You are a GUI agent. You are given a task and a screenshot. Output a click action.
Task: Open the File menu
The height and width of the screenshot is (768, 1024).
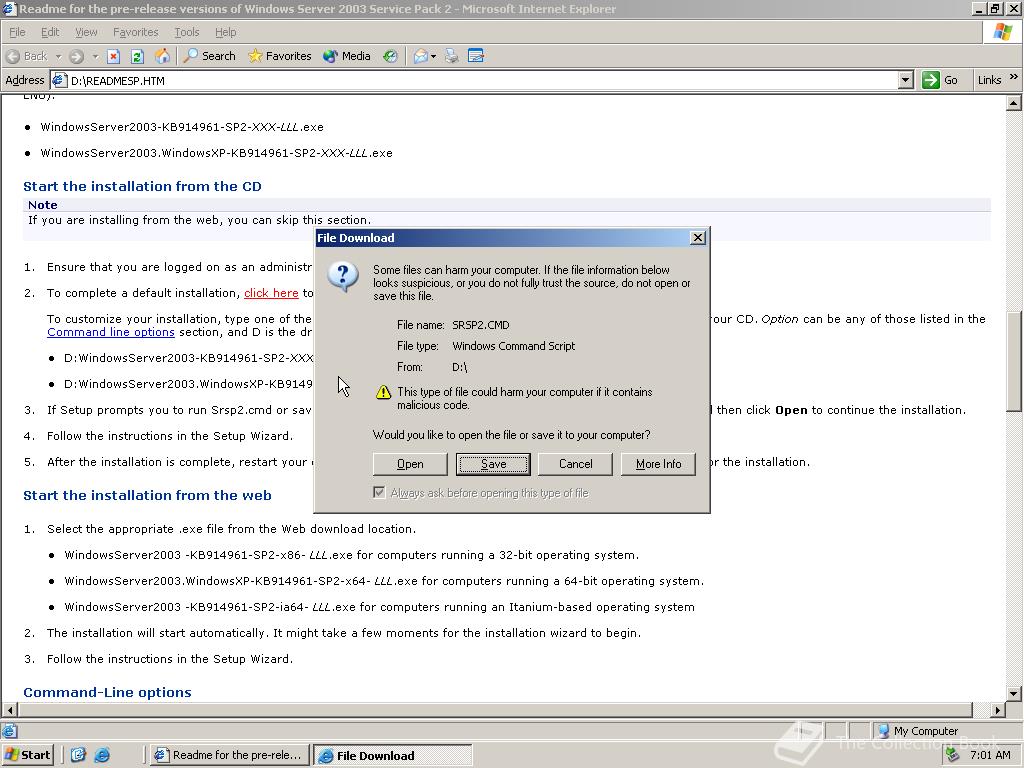coord(17,32)
